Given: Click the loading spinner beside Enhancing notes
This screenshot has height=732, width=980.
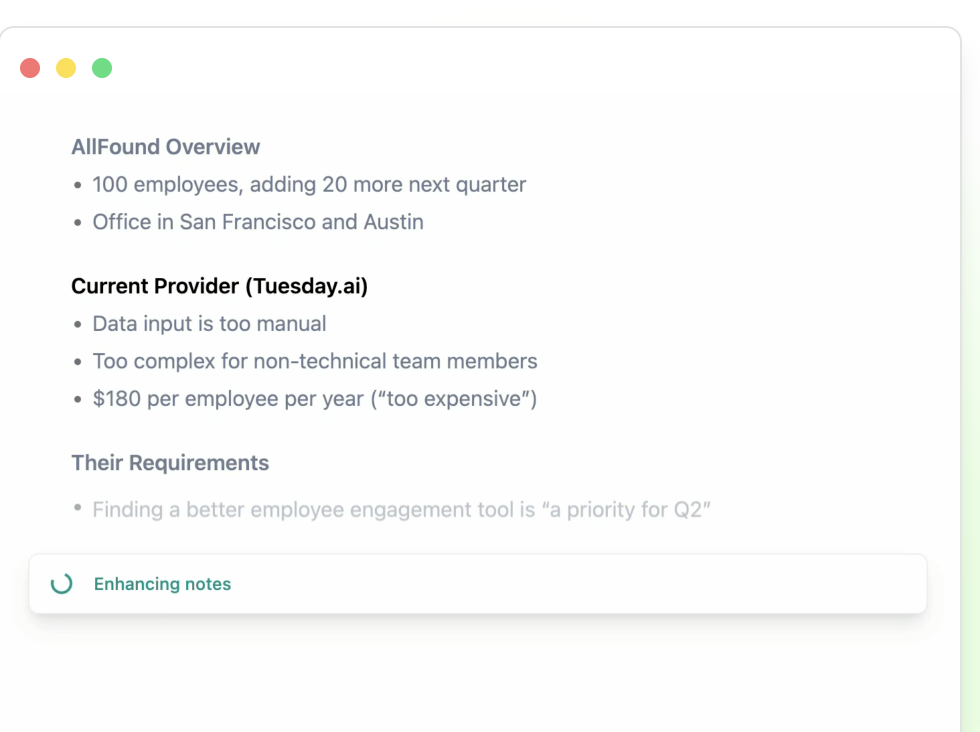Looking at the screenshot, I should (60, 584).
